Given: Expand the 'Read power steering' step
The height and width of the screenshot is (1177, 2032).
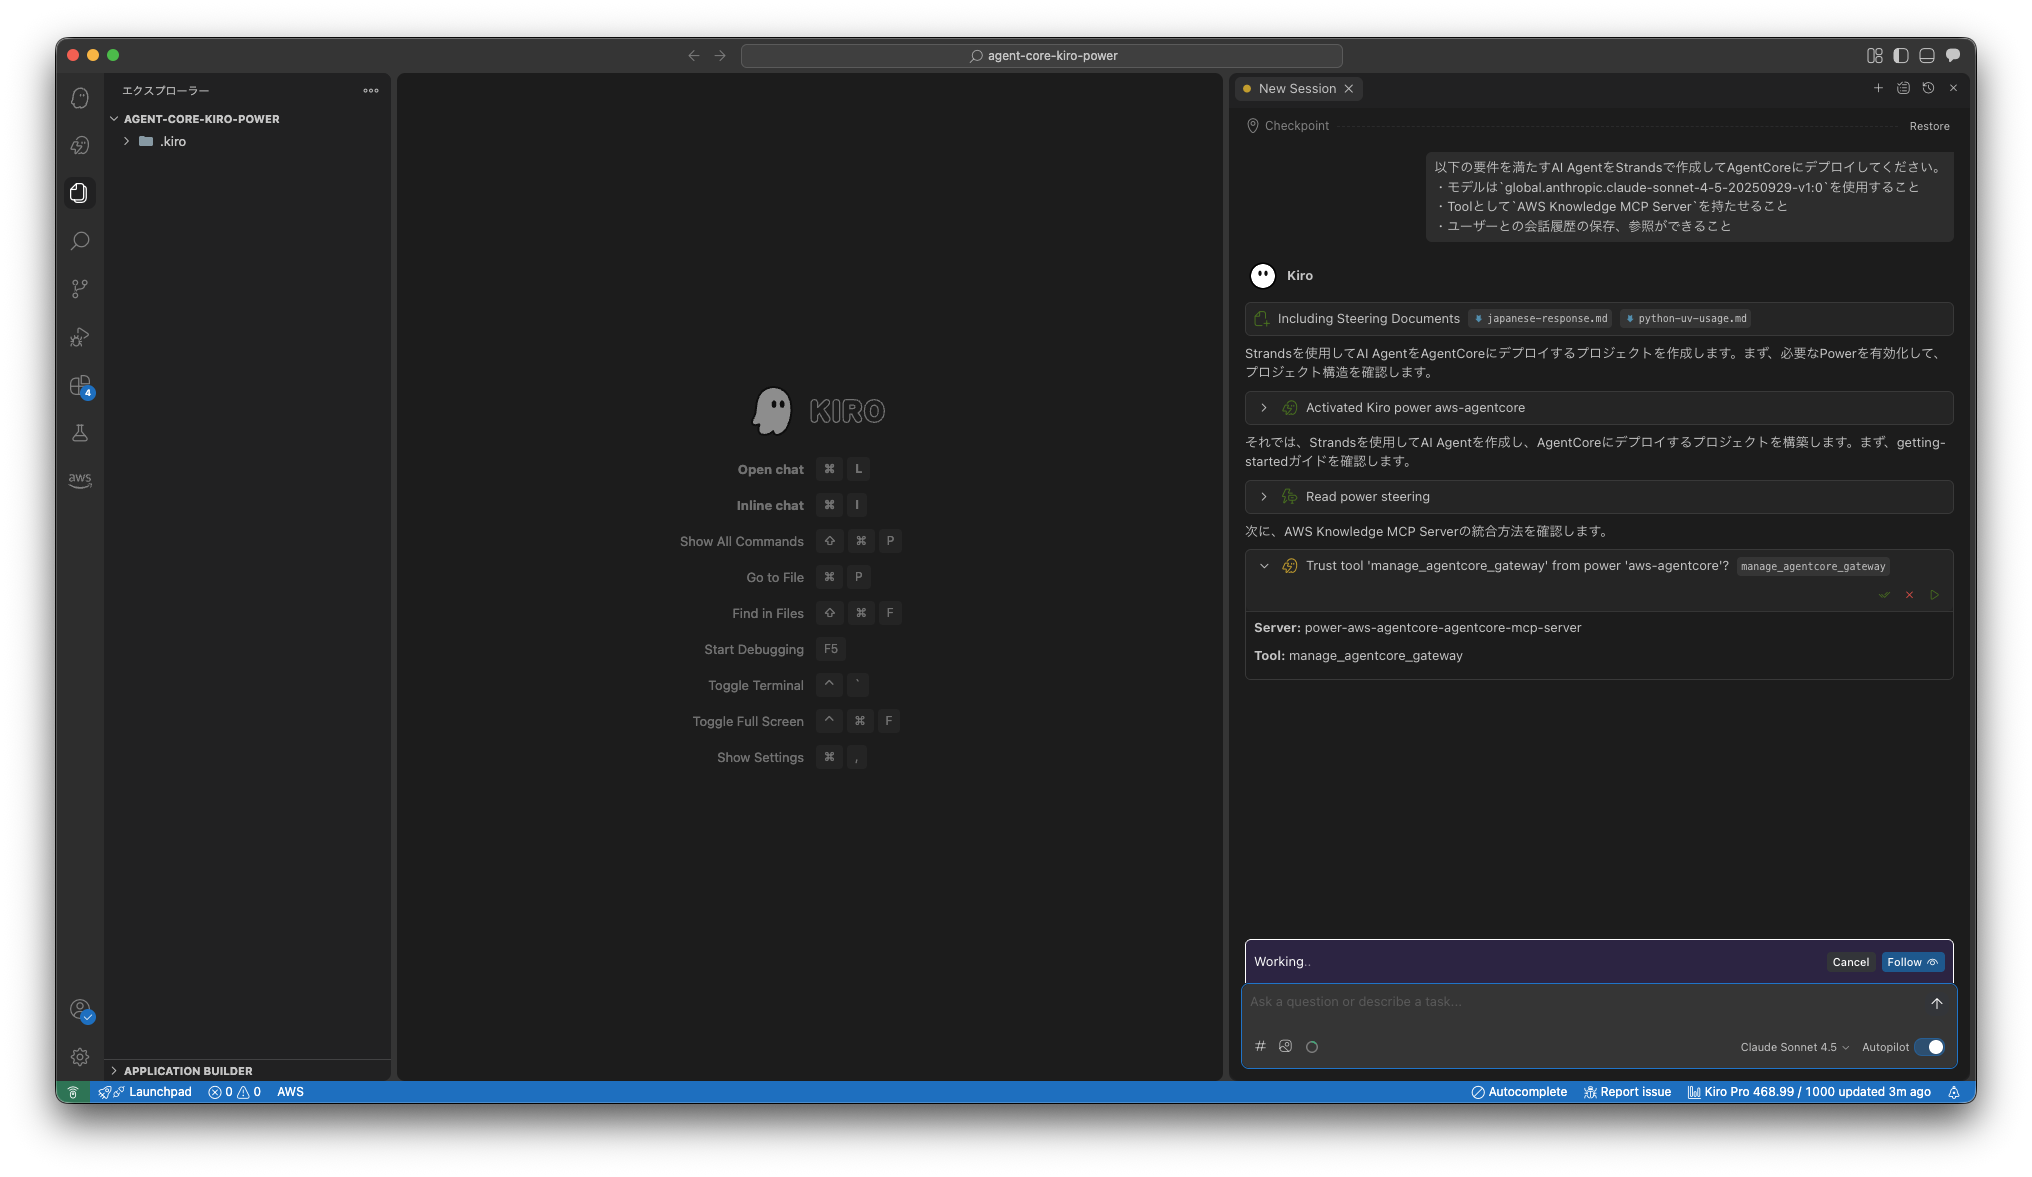Looking at the screenshot, I should pyautogui.click(x=1264, y=497).
